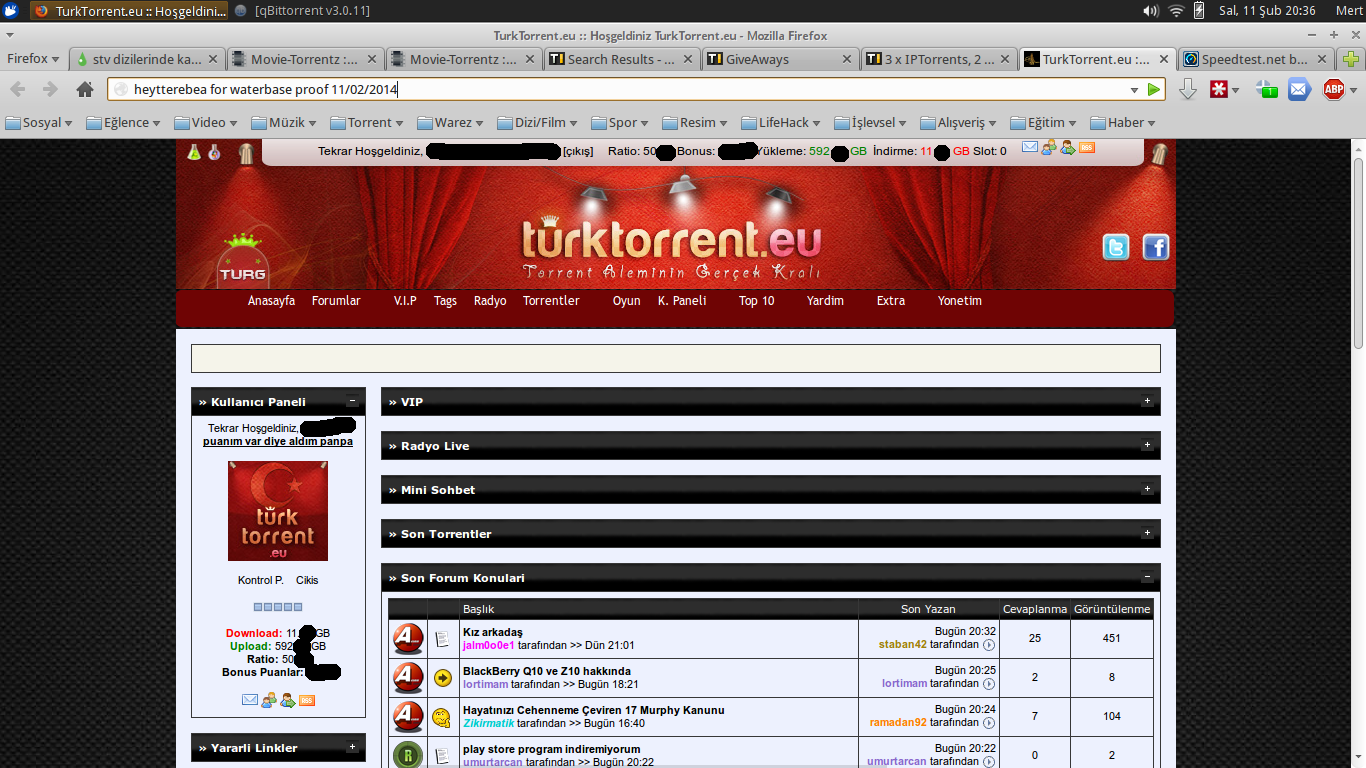Switch to the Search Results browser tab

[x=621, y=59]
